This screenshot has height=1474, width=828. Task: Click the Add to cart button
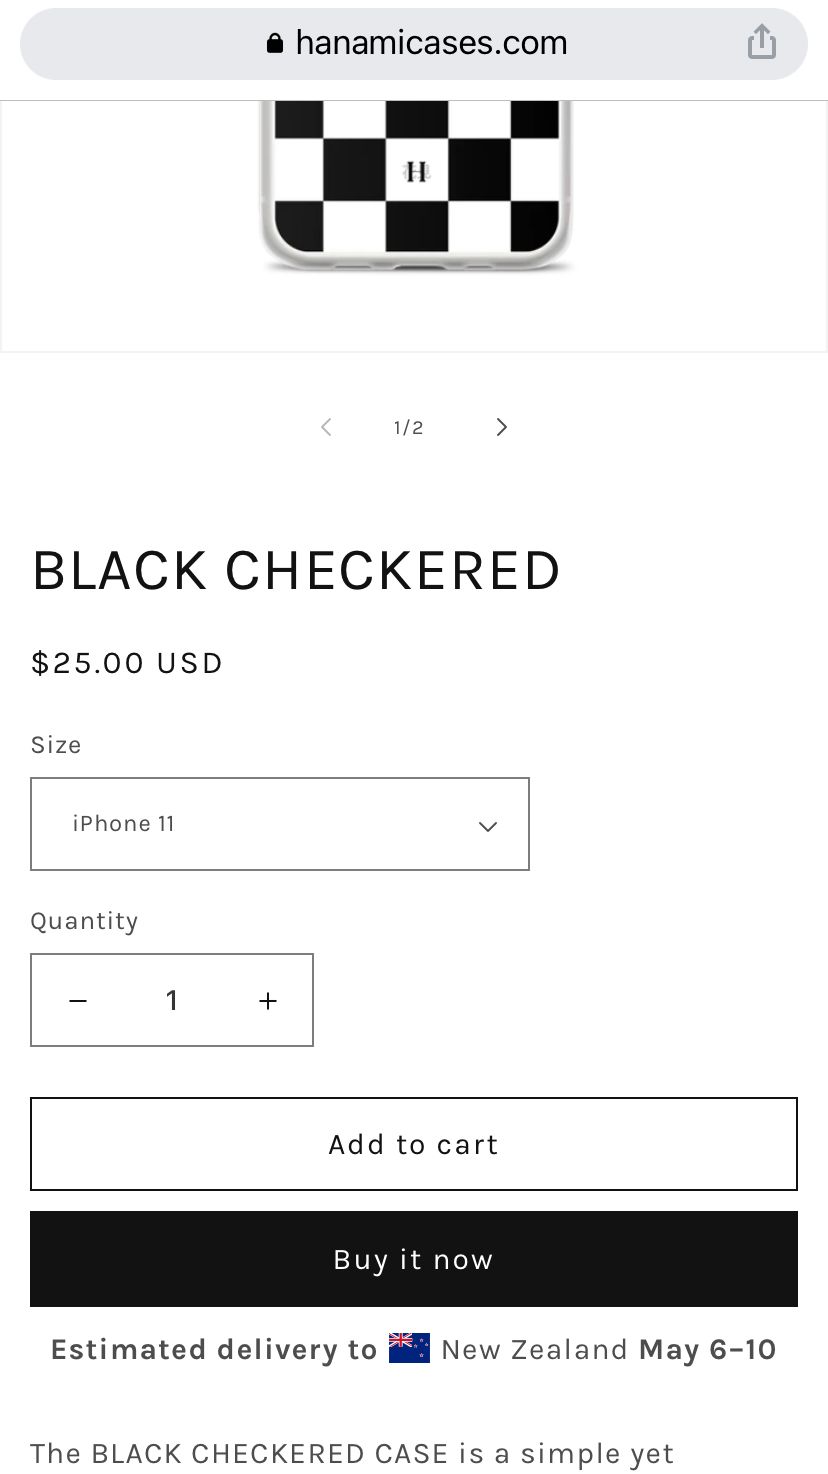414,1144
